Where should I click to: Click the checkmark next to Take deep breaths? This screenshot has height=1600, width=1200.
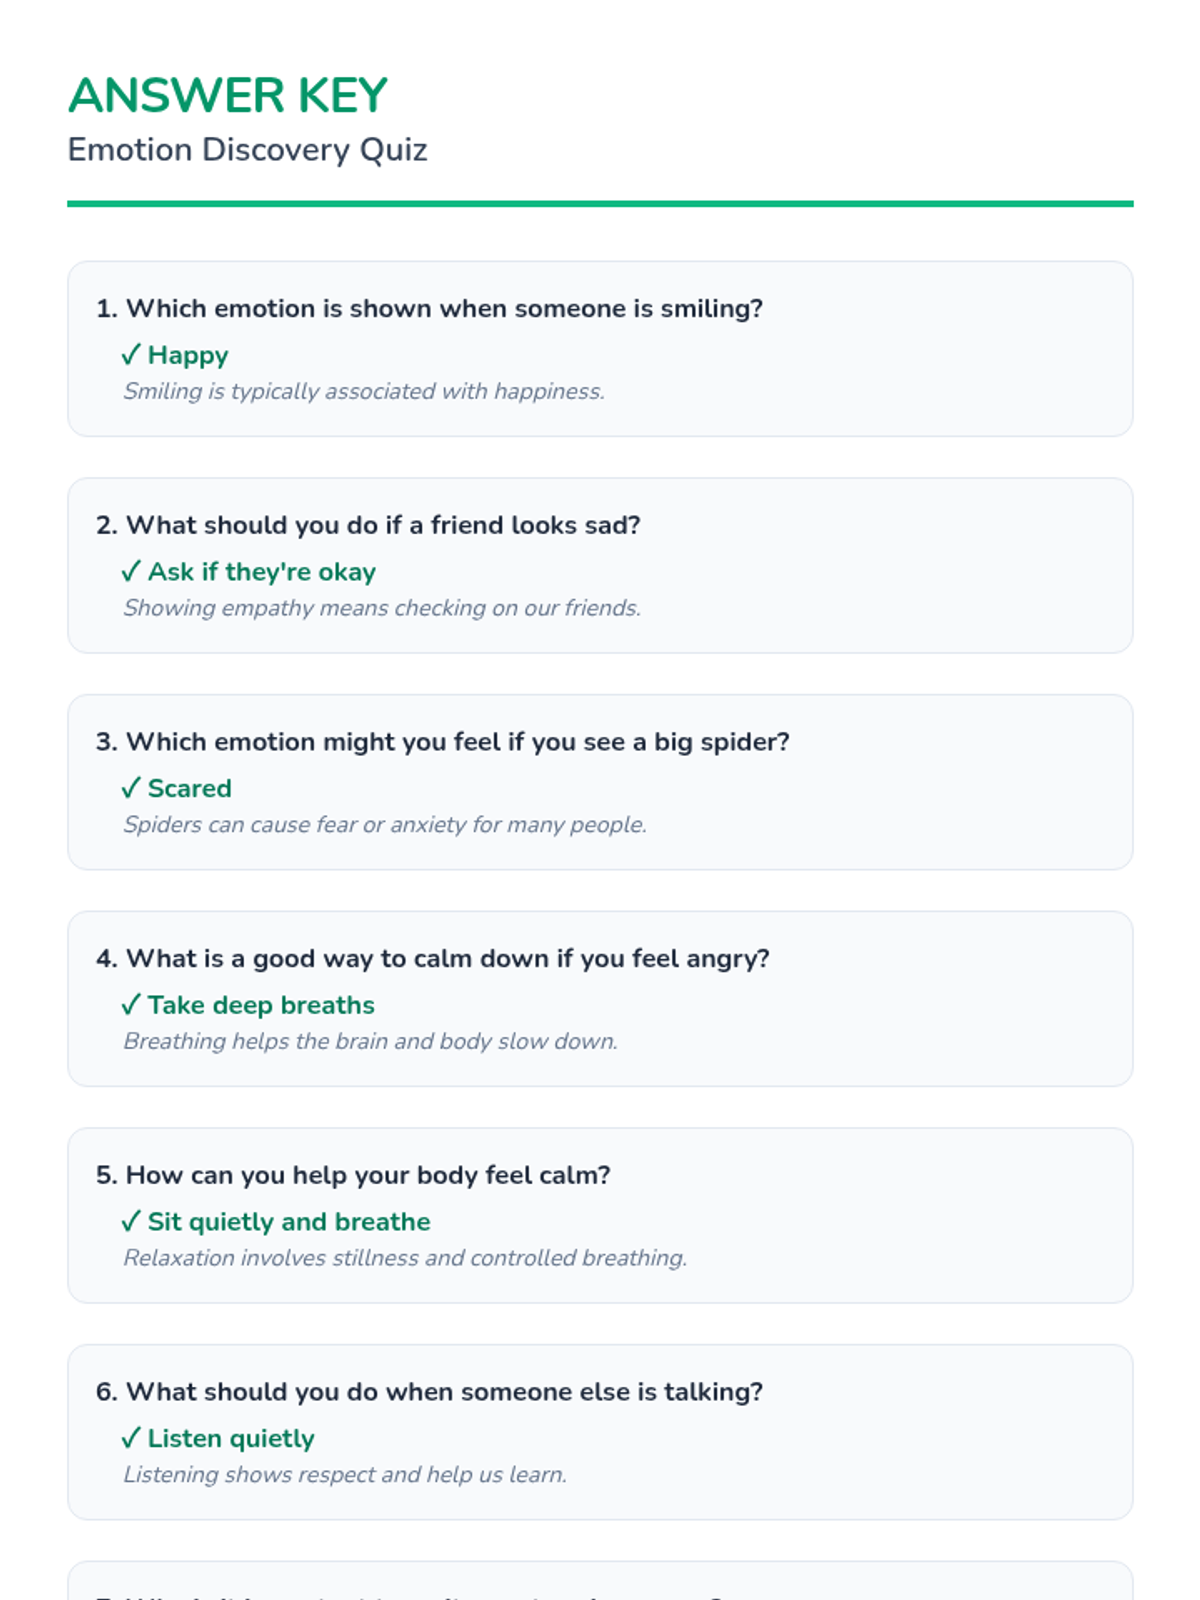coord(131,1005)
